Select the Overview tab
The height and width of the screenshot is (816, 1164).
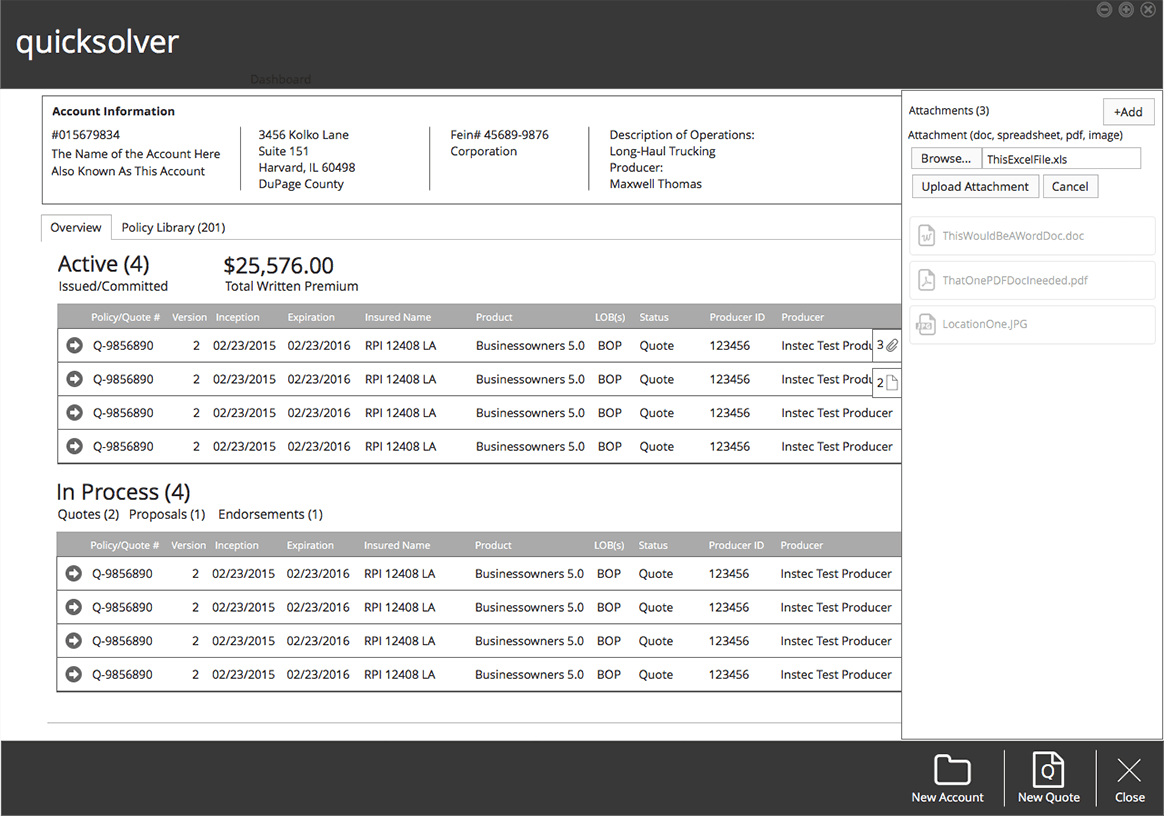click(x=76, y=228)
